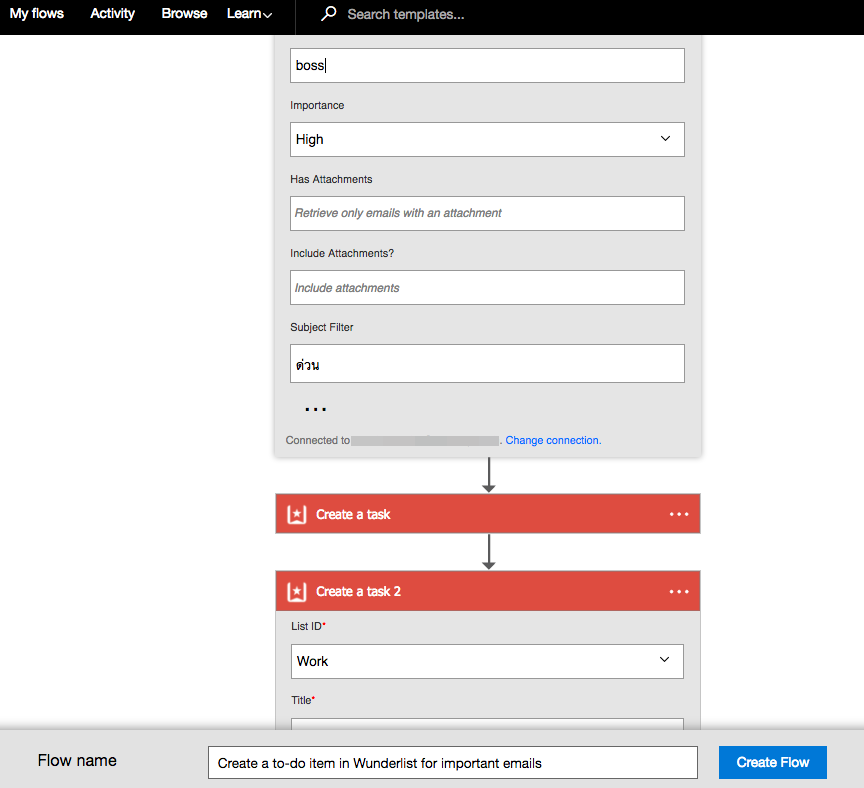
Task: Open the Browse page
Action: coord(184,14)
